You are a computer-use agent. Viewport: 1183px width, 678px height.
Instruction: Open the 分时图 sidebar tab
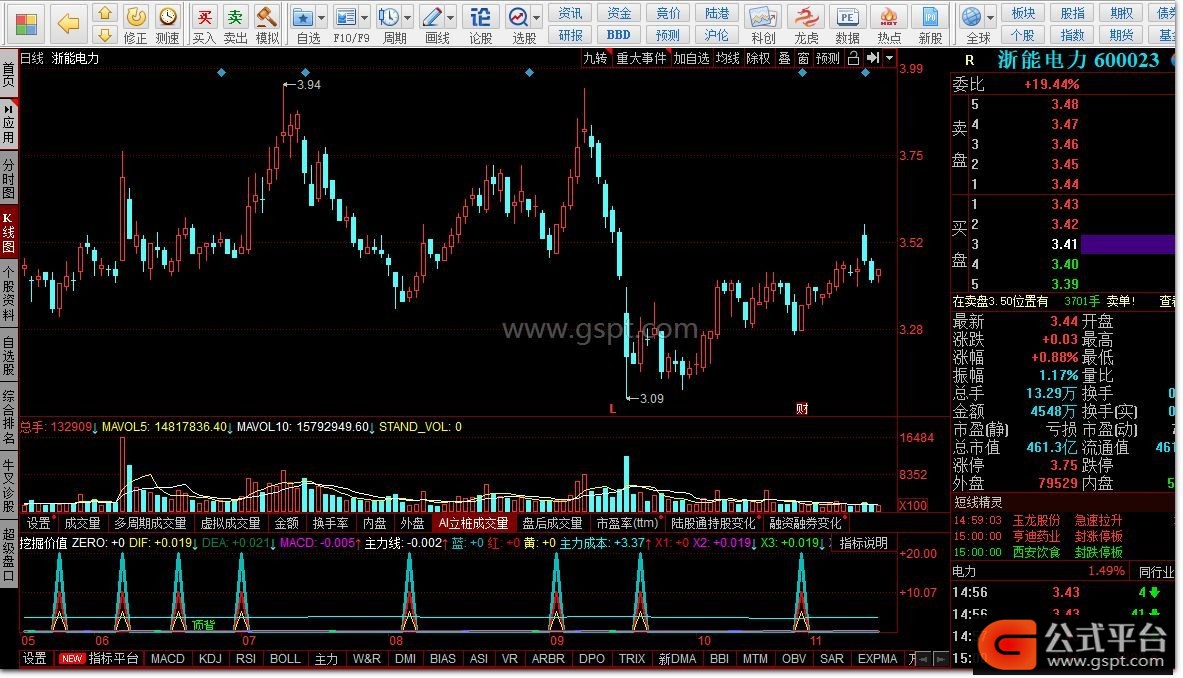point(8,178)
